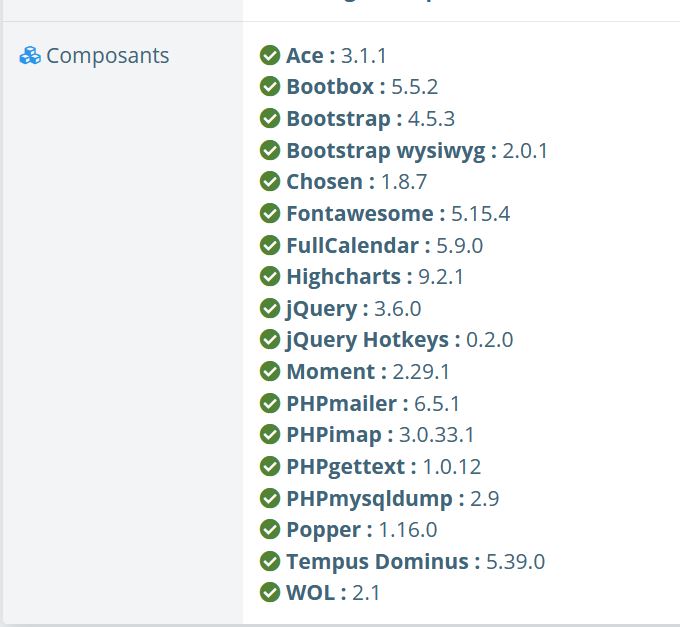680x627 pixels.
Task: Click the green check icon beside Ace
Action: pyautogui.click(x=270, y=55)
